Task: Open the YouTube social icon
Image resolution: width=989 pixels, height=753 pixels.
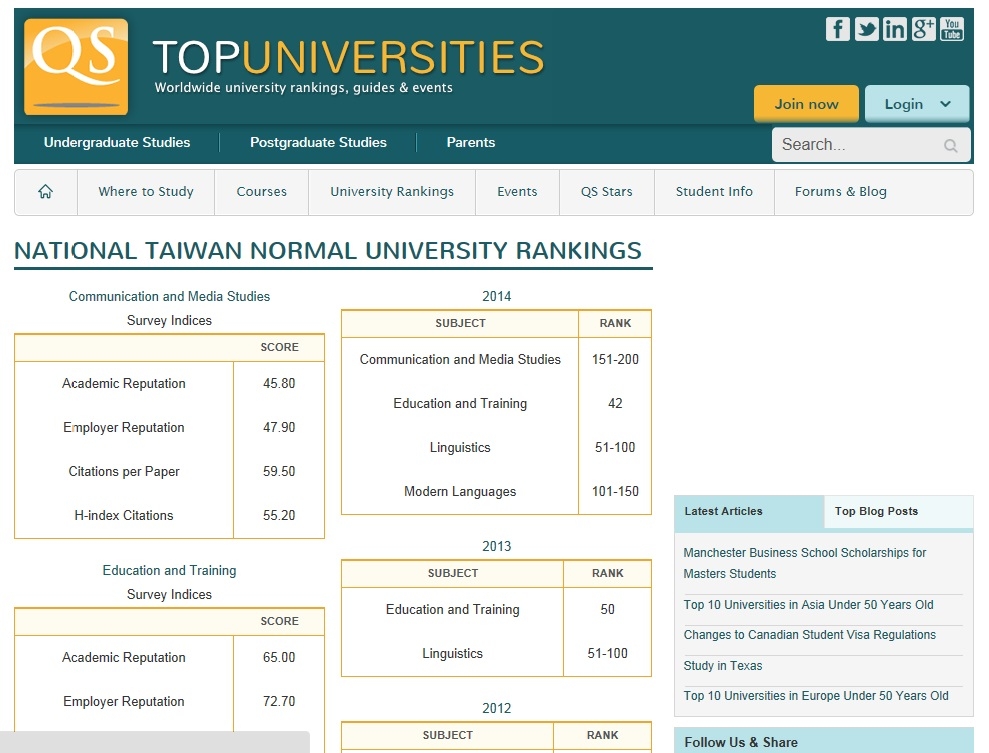Action: tap(951, 29)
